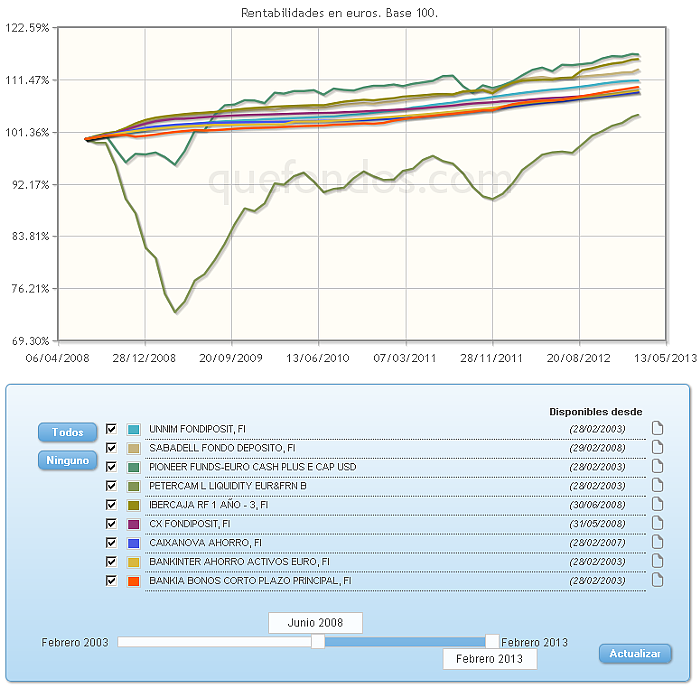Image resolution: width=700 pixels, height=687 pixels.
Task: Click the Actualizar button
Action: point(635,654)
